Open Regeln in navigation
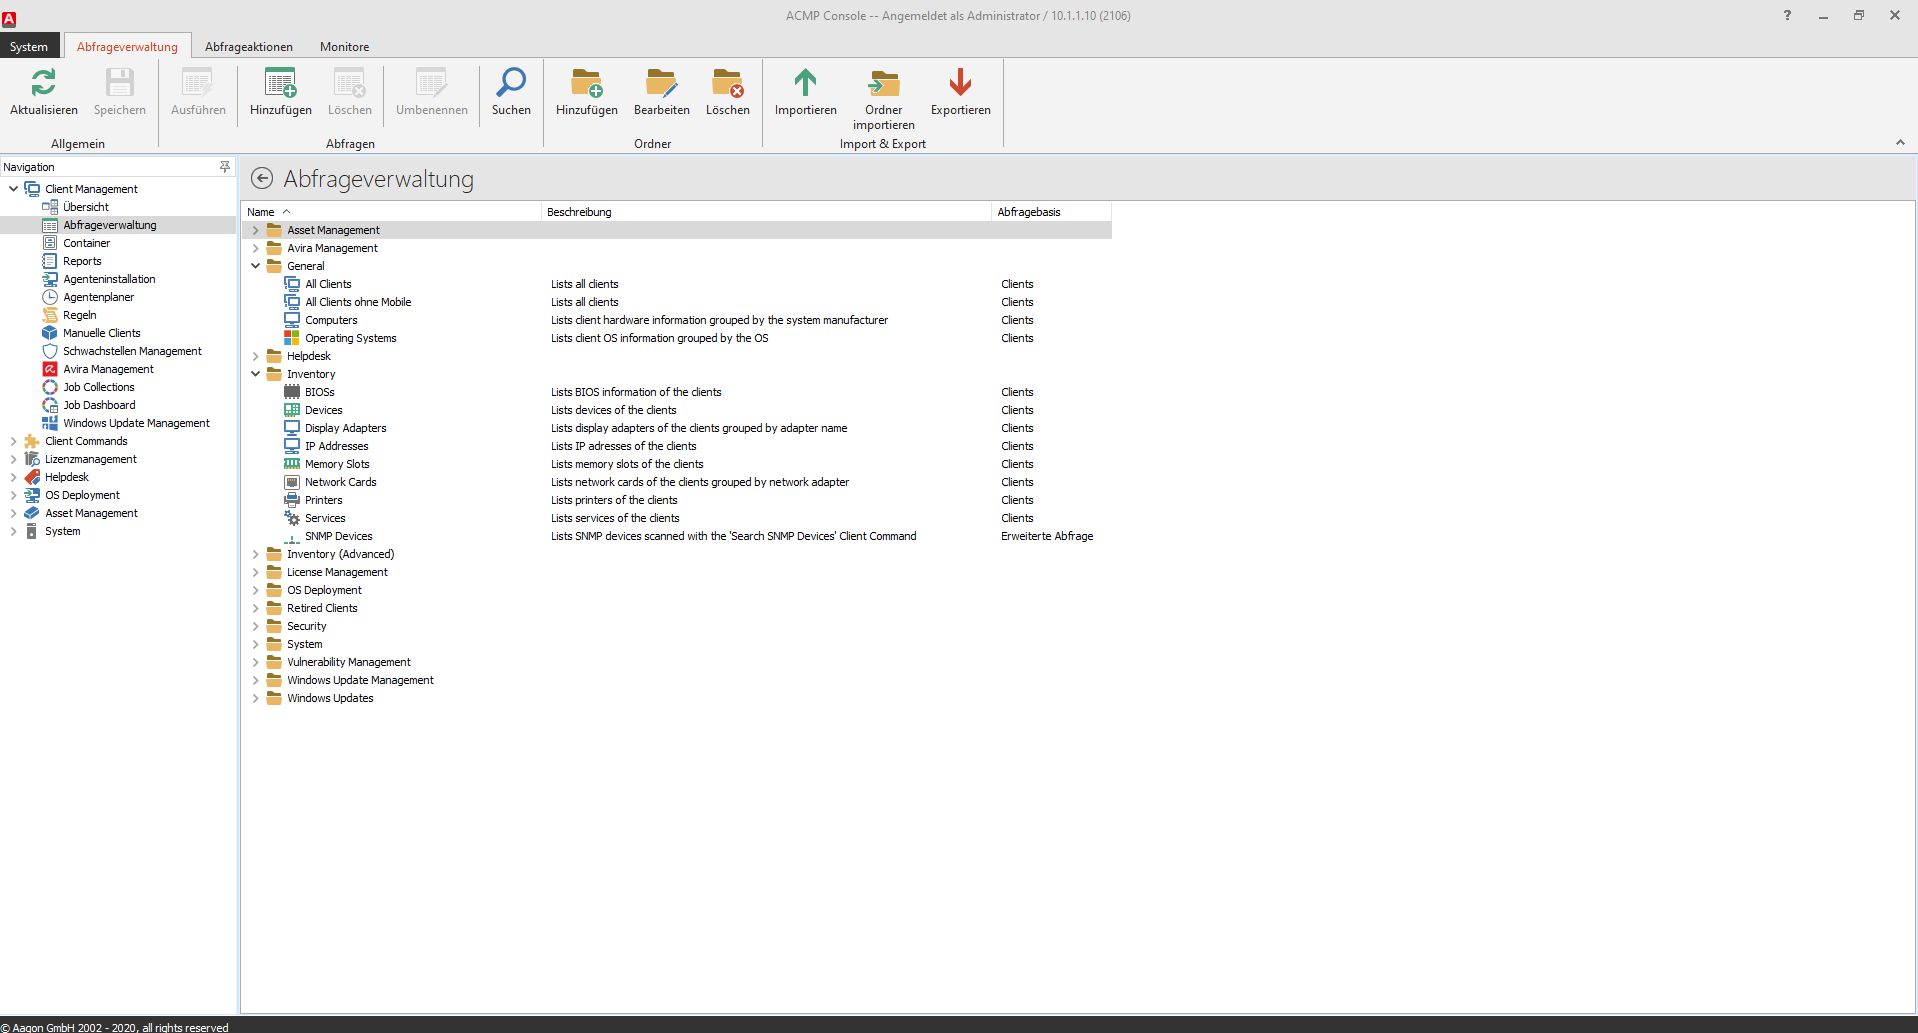 click(80, 315)
